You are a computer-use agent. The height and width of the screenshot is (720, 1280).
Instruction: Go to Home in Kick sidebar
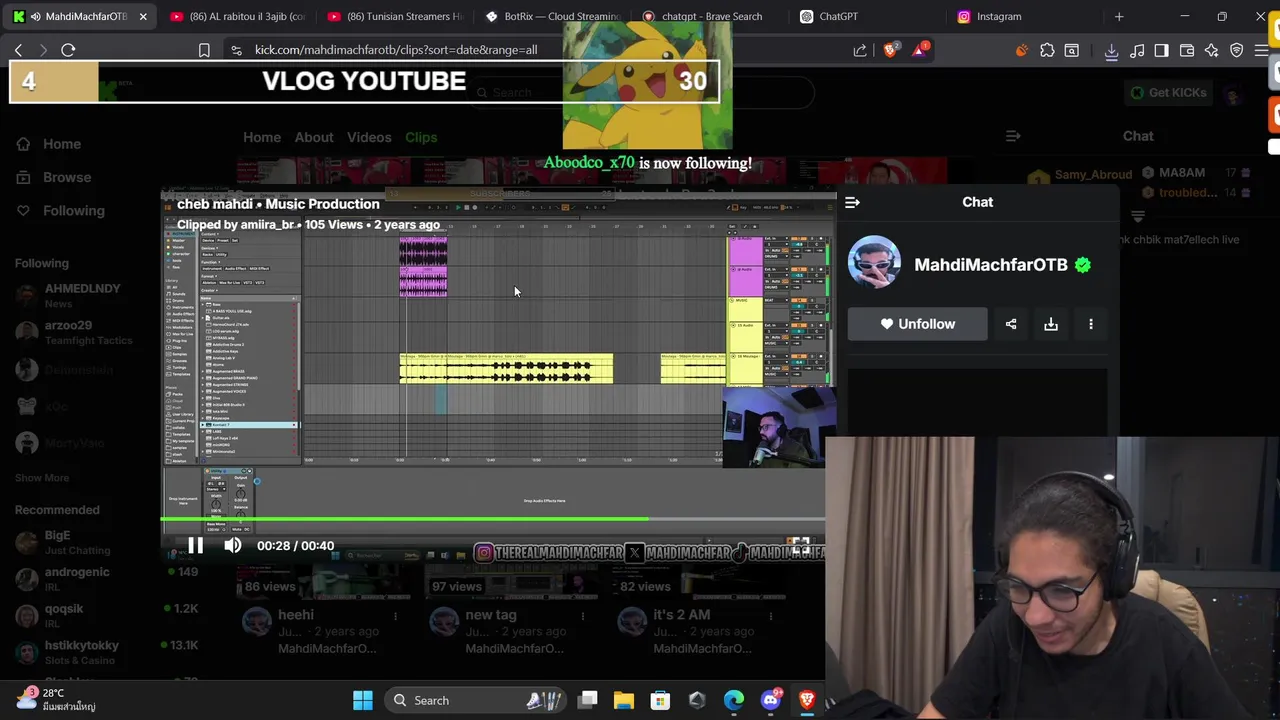pos(48,144)
